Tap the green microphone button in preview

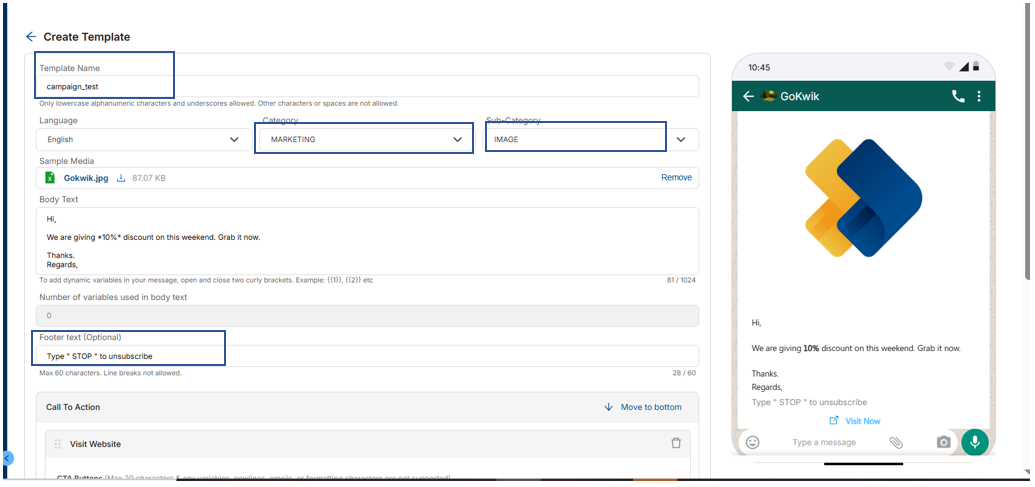[x=975, y=442]
